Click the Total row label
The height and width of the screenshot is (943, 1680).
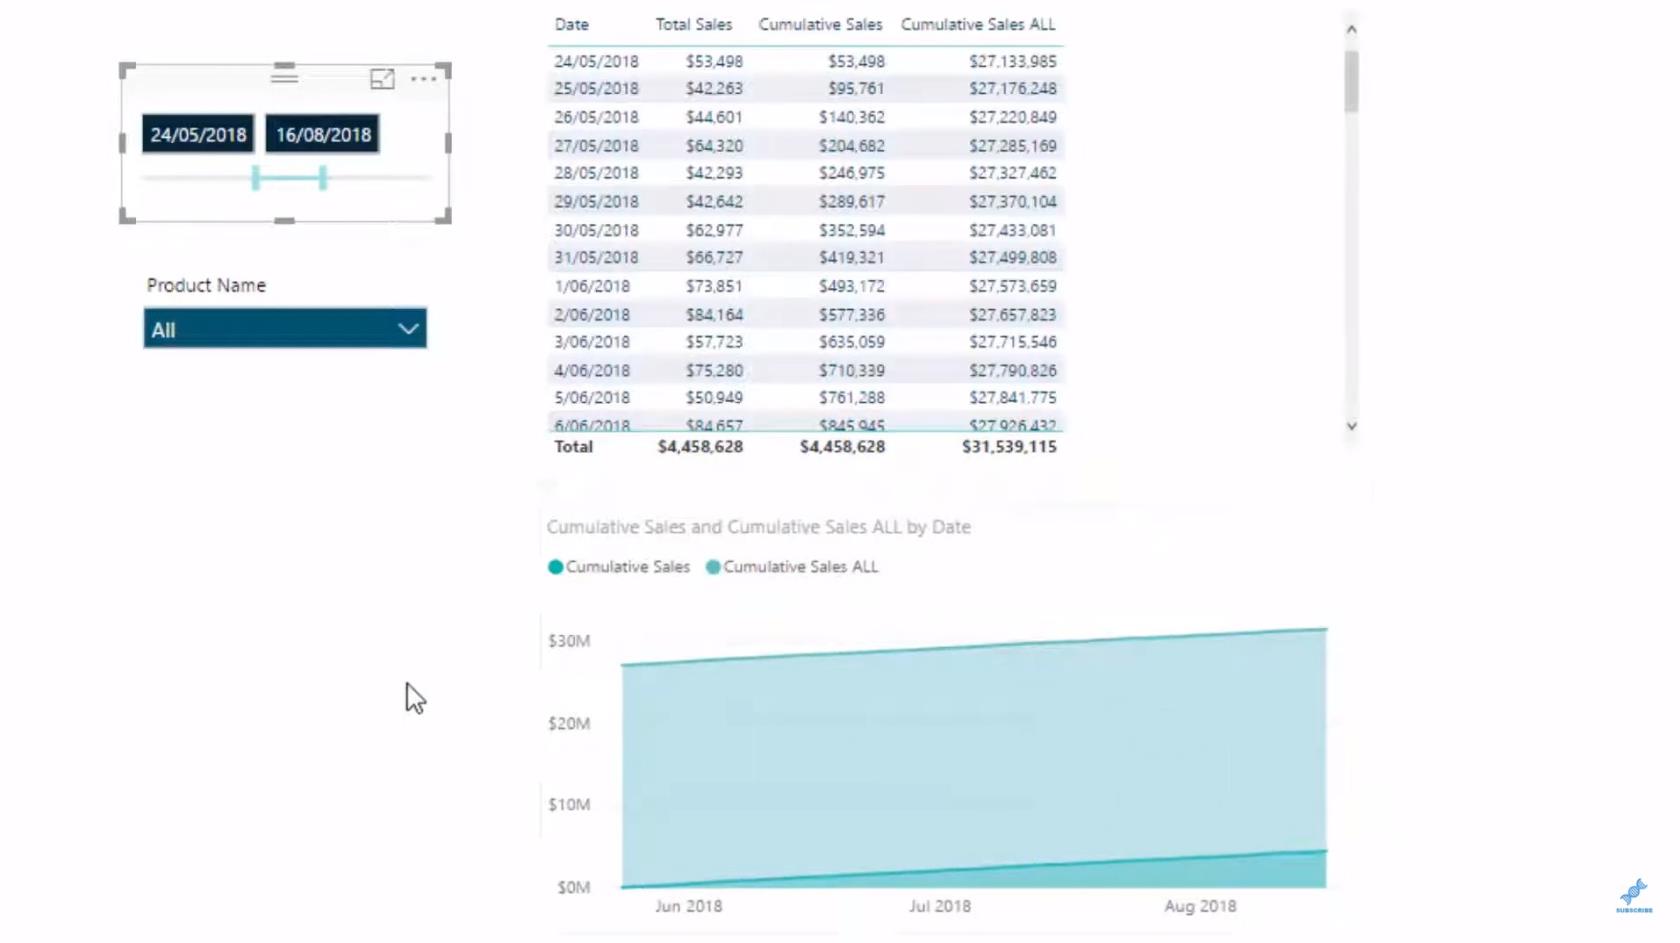tap(573, 447)
